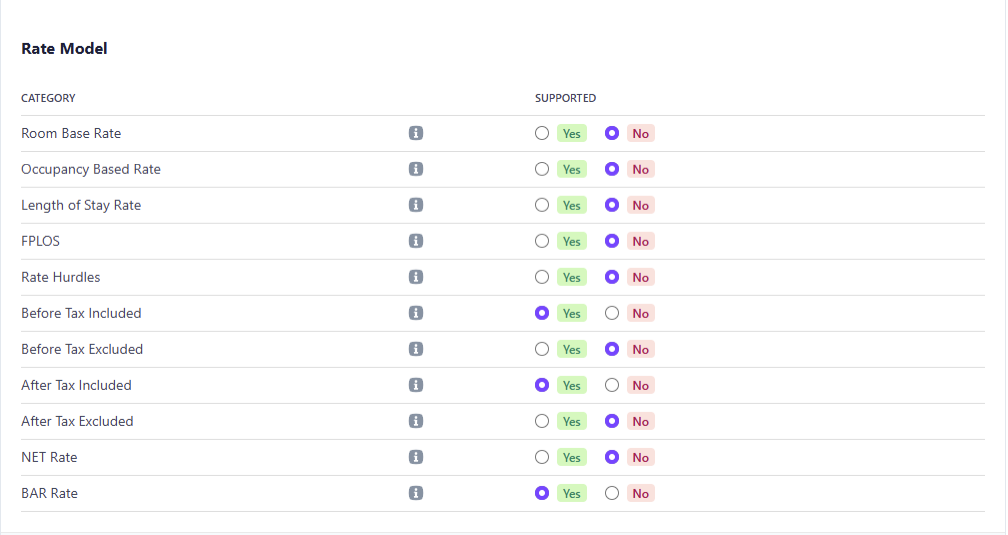1008x535 pixels.
Task: Select Yes for Rate Hurdles
Action: click(542, 277)
